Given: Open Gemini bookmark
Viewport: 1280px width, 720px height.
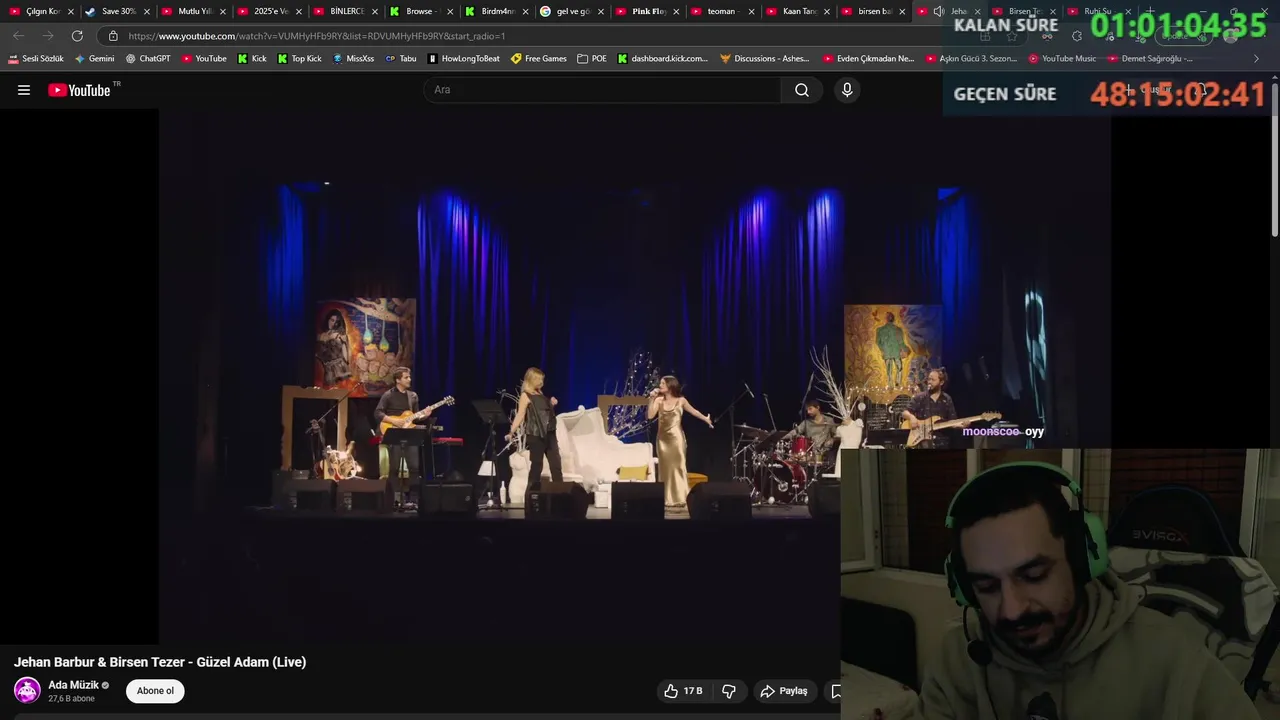Looking at the screenshot, I should (x=95, y=59).
